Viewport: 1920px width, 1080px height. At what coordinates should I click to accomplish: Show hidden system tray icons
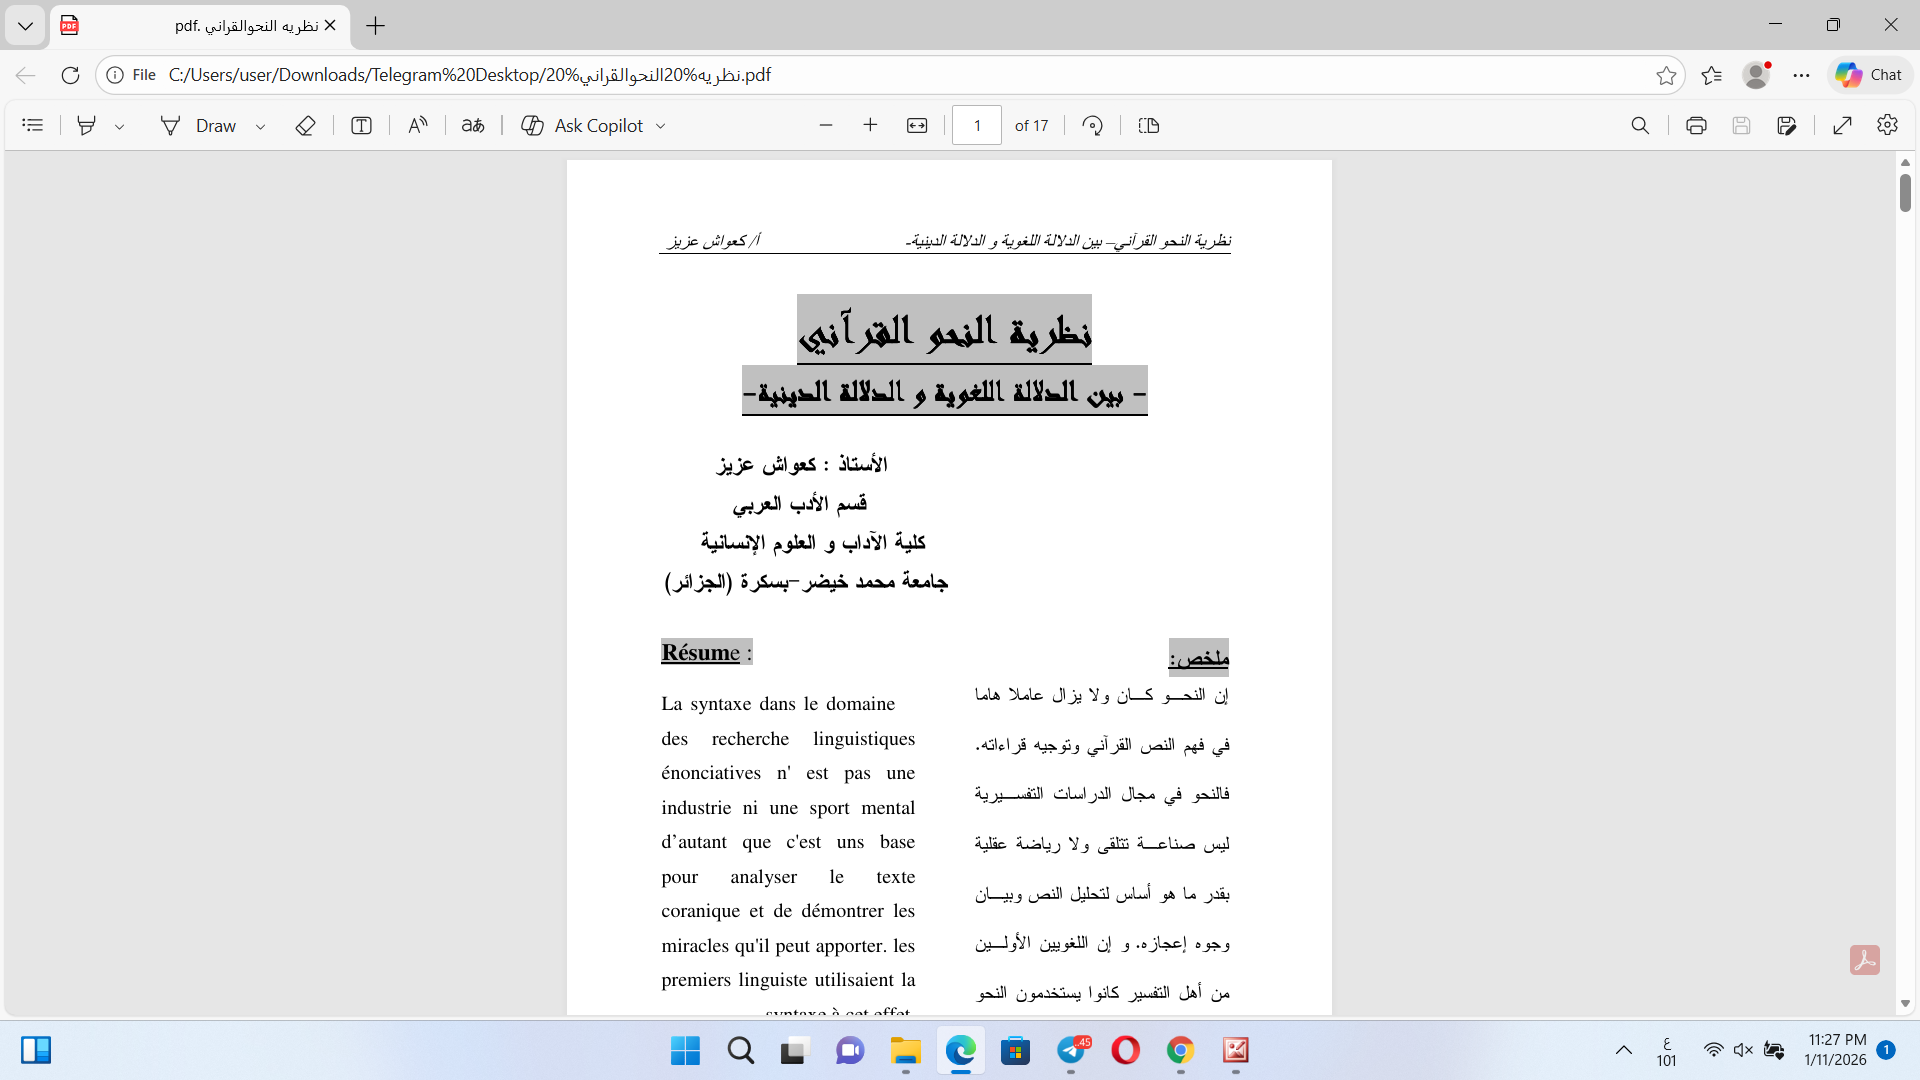tap(1624, 1050)
